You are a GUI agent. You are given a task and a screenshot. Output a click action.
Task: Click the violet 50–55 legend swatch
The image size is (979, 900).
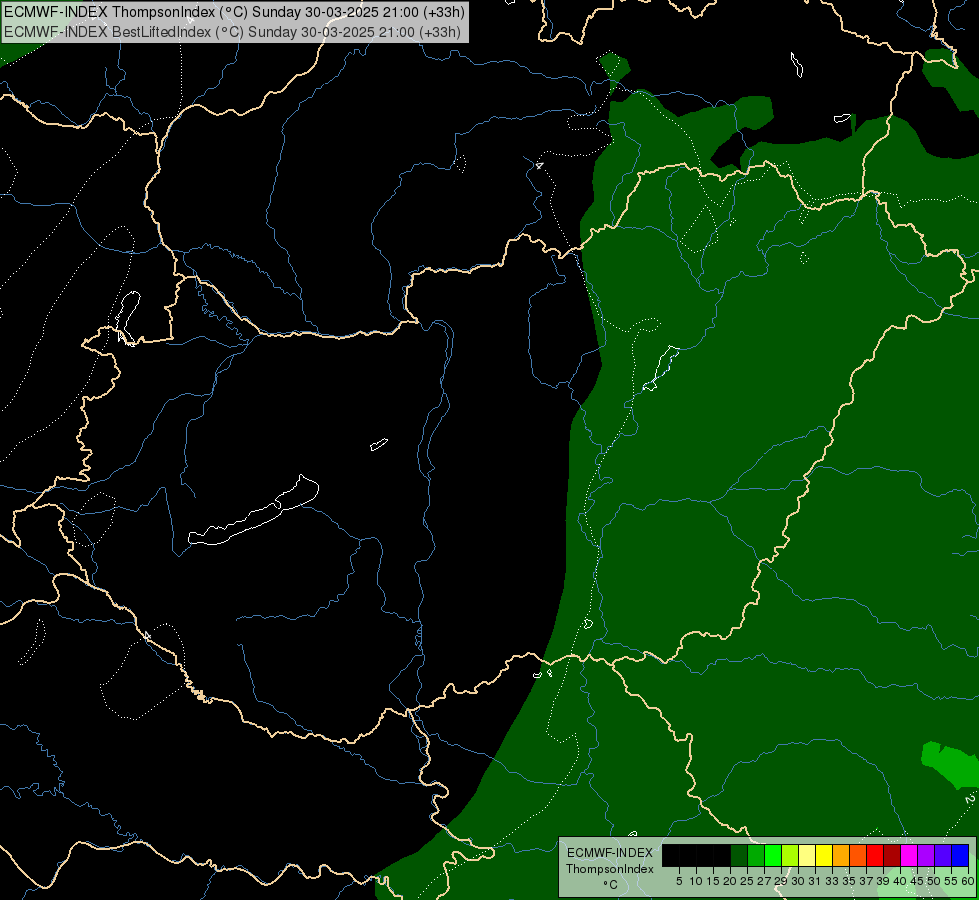click(x=943, y=855)
